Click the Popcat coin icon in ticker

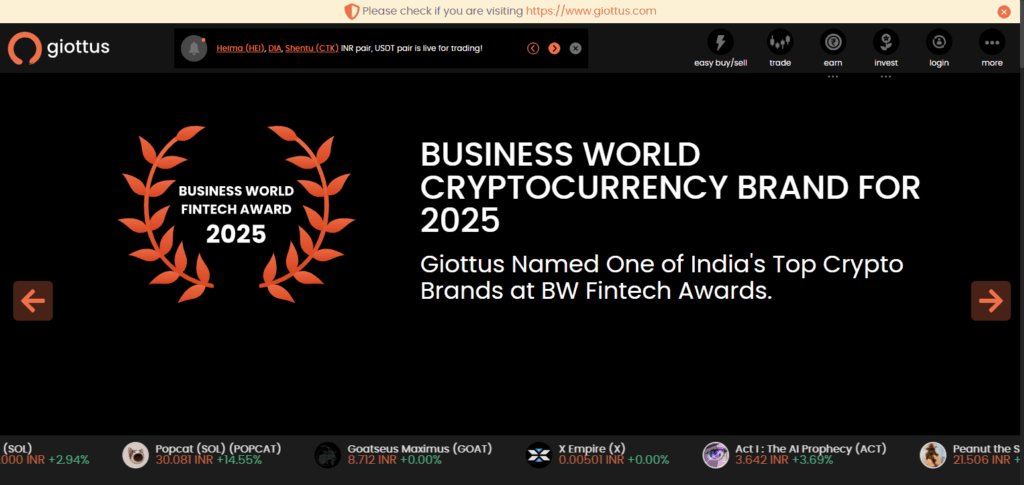pos(135,455)
